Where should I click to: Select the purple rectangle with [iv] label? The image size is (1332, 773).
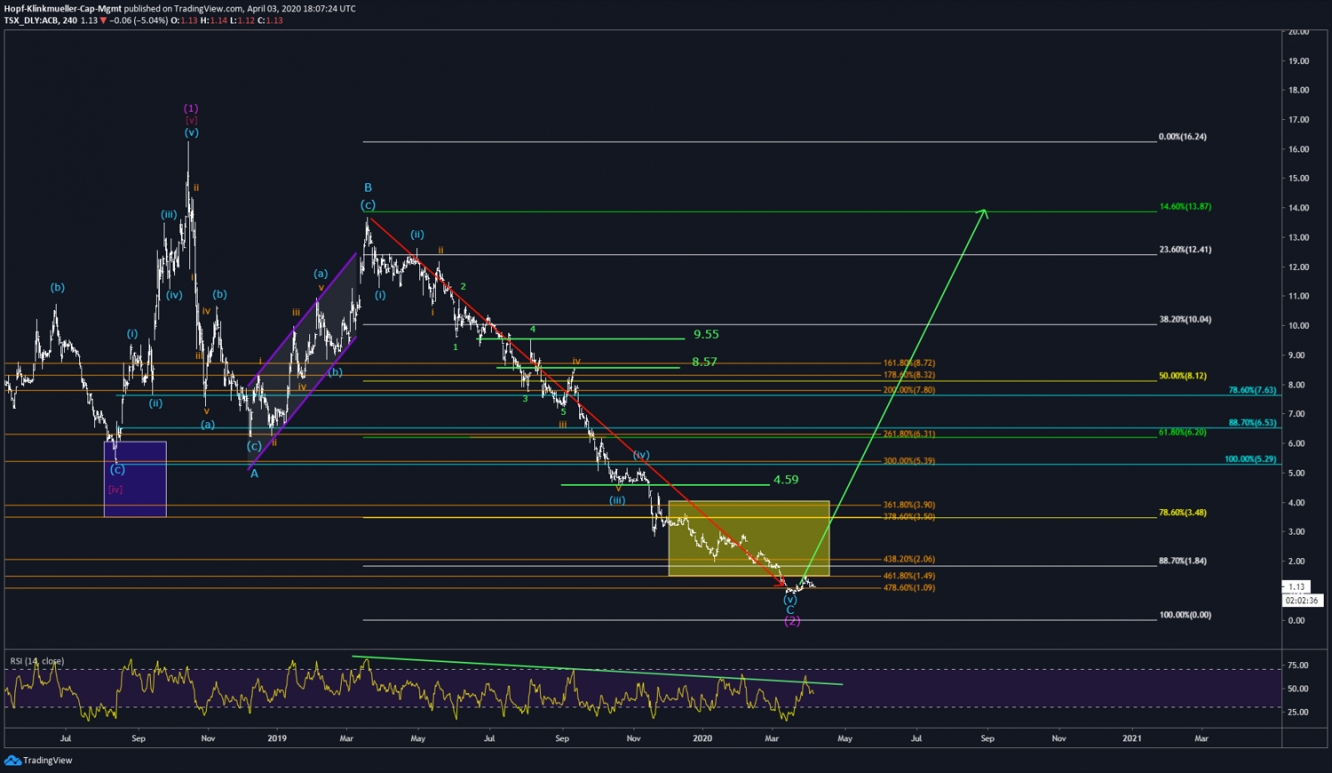135,479
